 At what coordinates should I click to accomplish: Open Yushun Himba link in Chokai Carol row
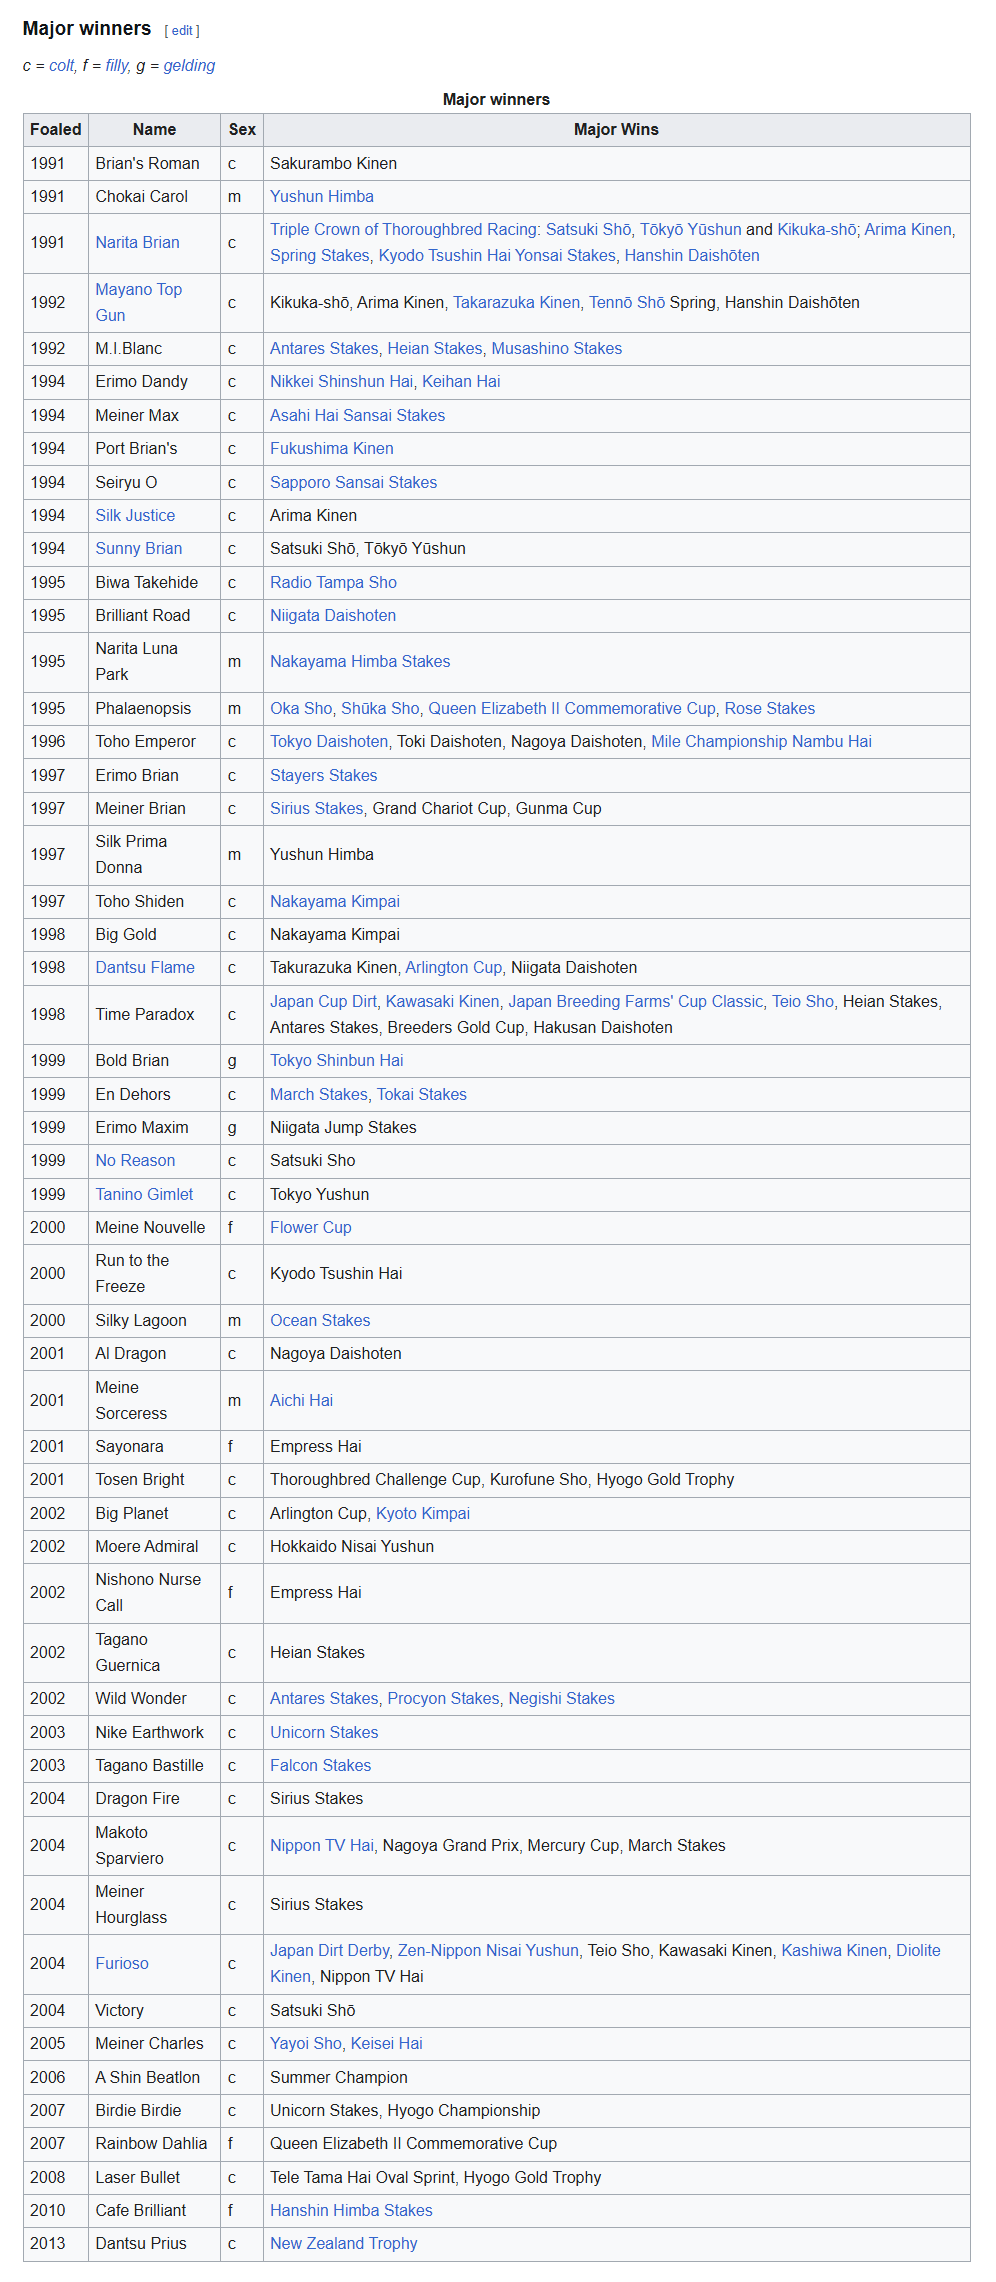322,197
